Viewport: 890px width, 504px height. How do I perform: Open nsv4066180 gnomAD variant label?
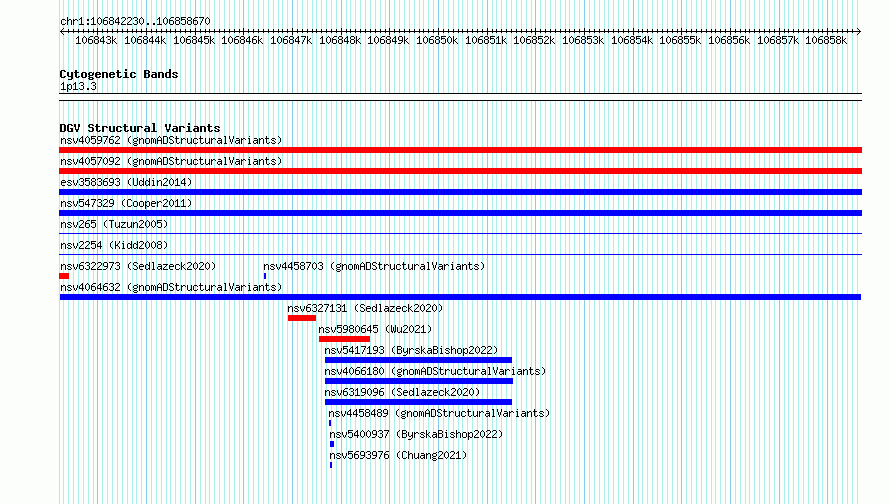435,371
